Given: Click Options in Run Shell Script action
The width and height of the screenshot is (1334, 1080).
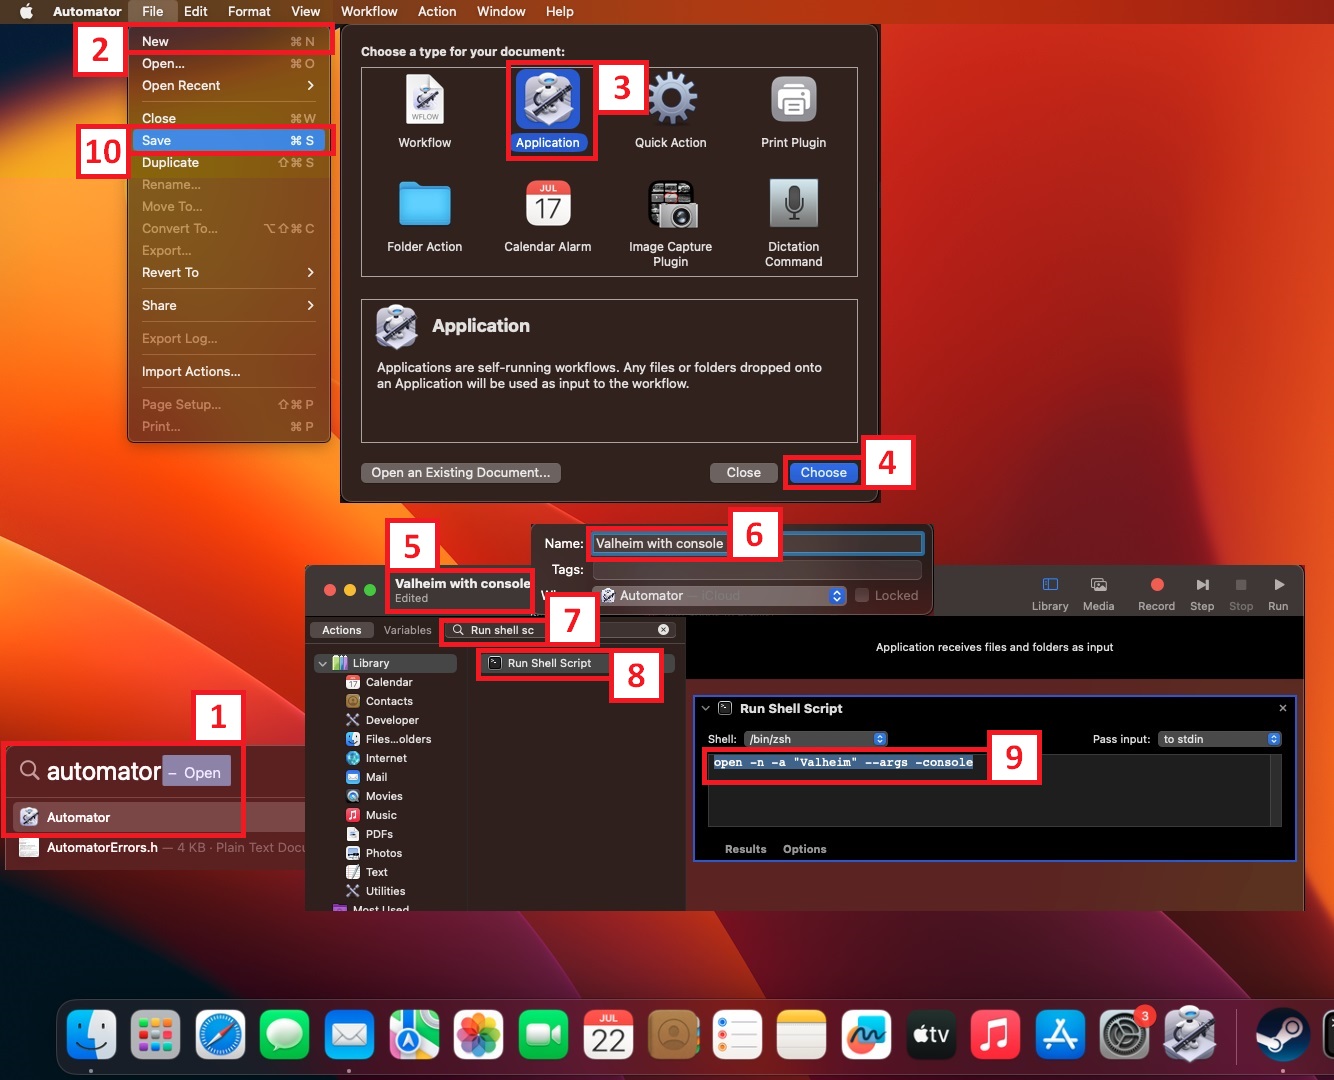Looking at the screenshot, I should pyautogui.click(x=805, y=849).
